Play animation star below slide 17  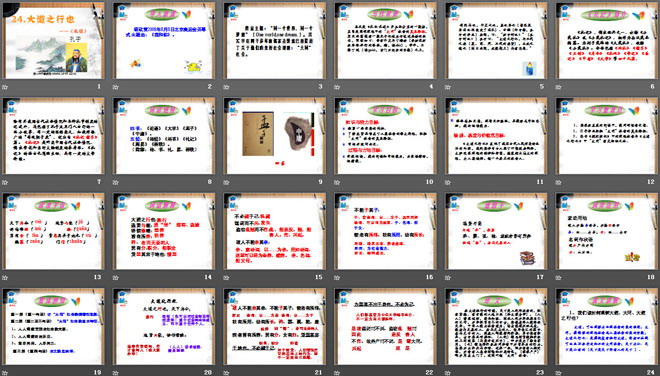click(448, 277)
